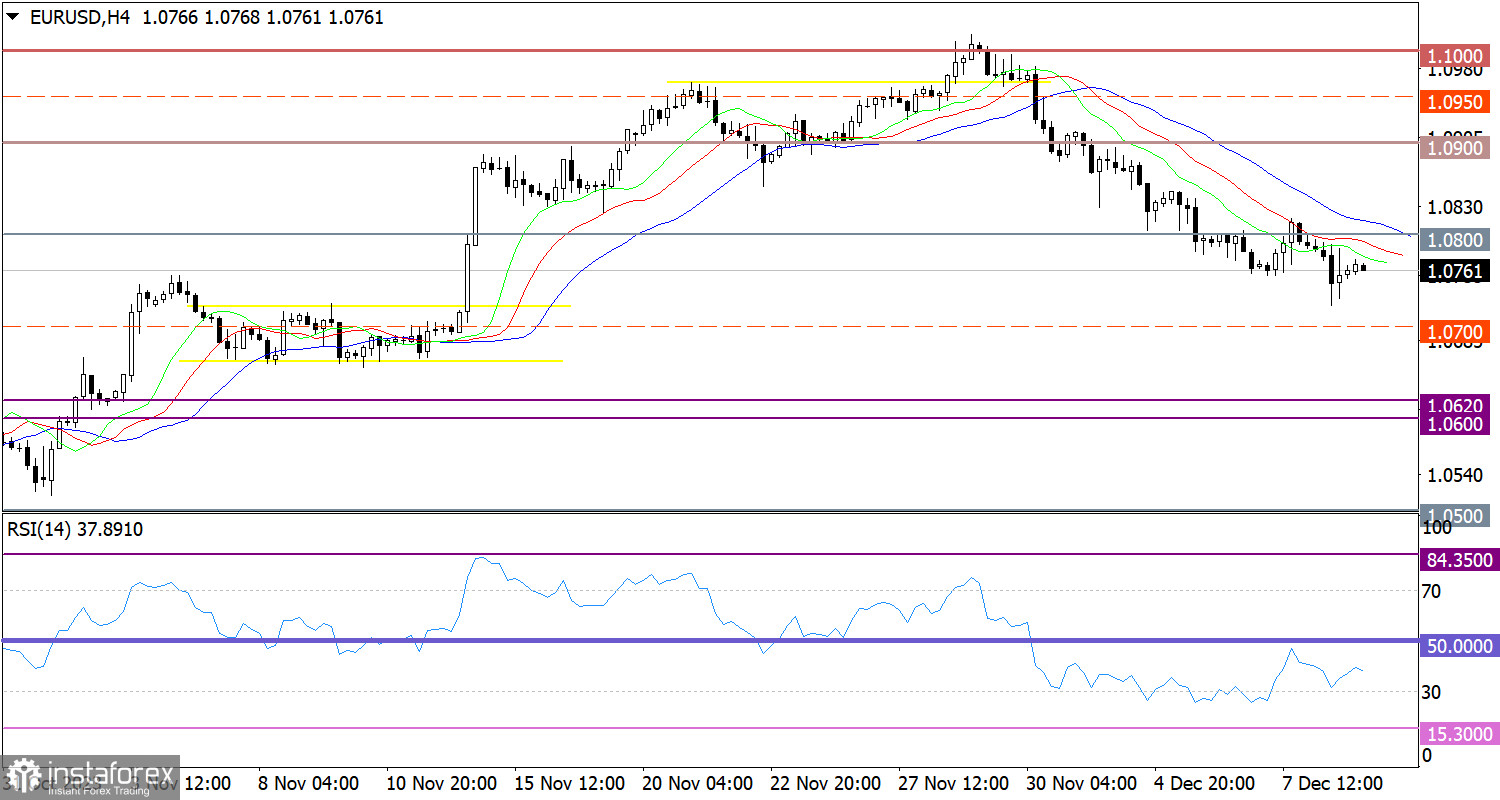The image size is (1500, 800).
Task: Click the RSI(14) 37.8910 indicator label
Action: [x=75, y=530]
